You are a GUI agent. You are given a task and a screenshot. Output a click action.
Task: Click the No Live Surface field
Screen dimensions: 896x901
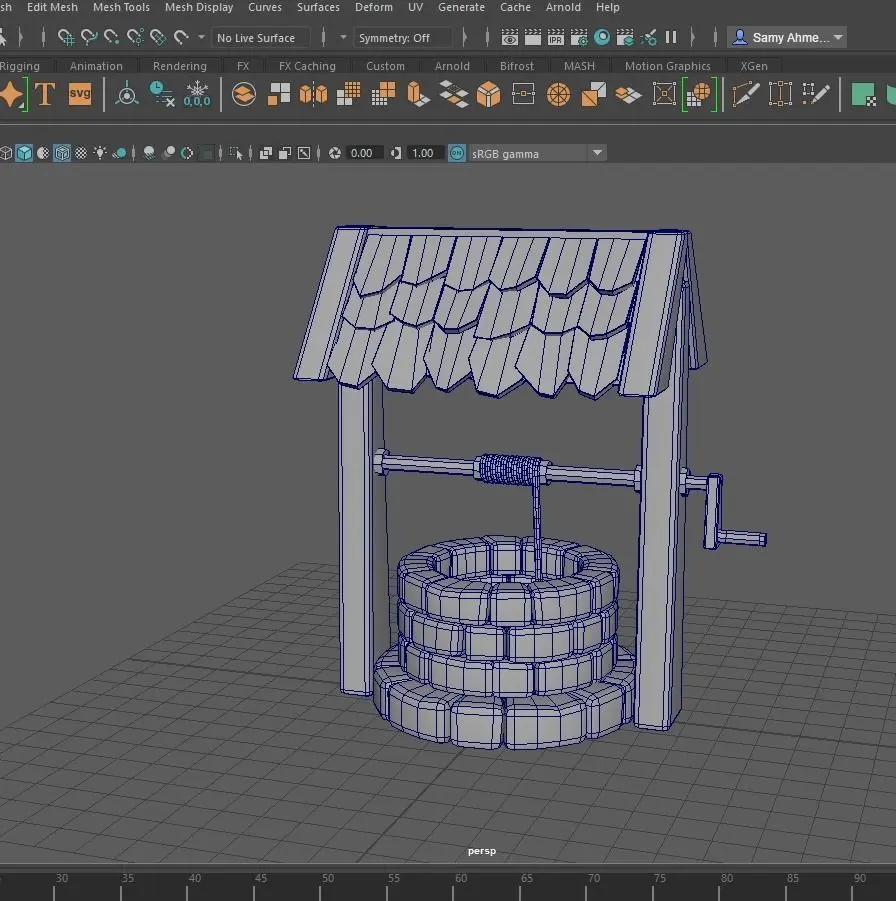261,38
